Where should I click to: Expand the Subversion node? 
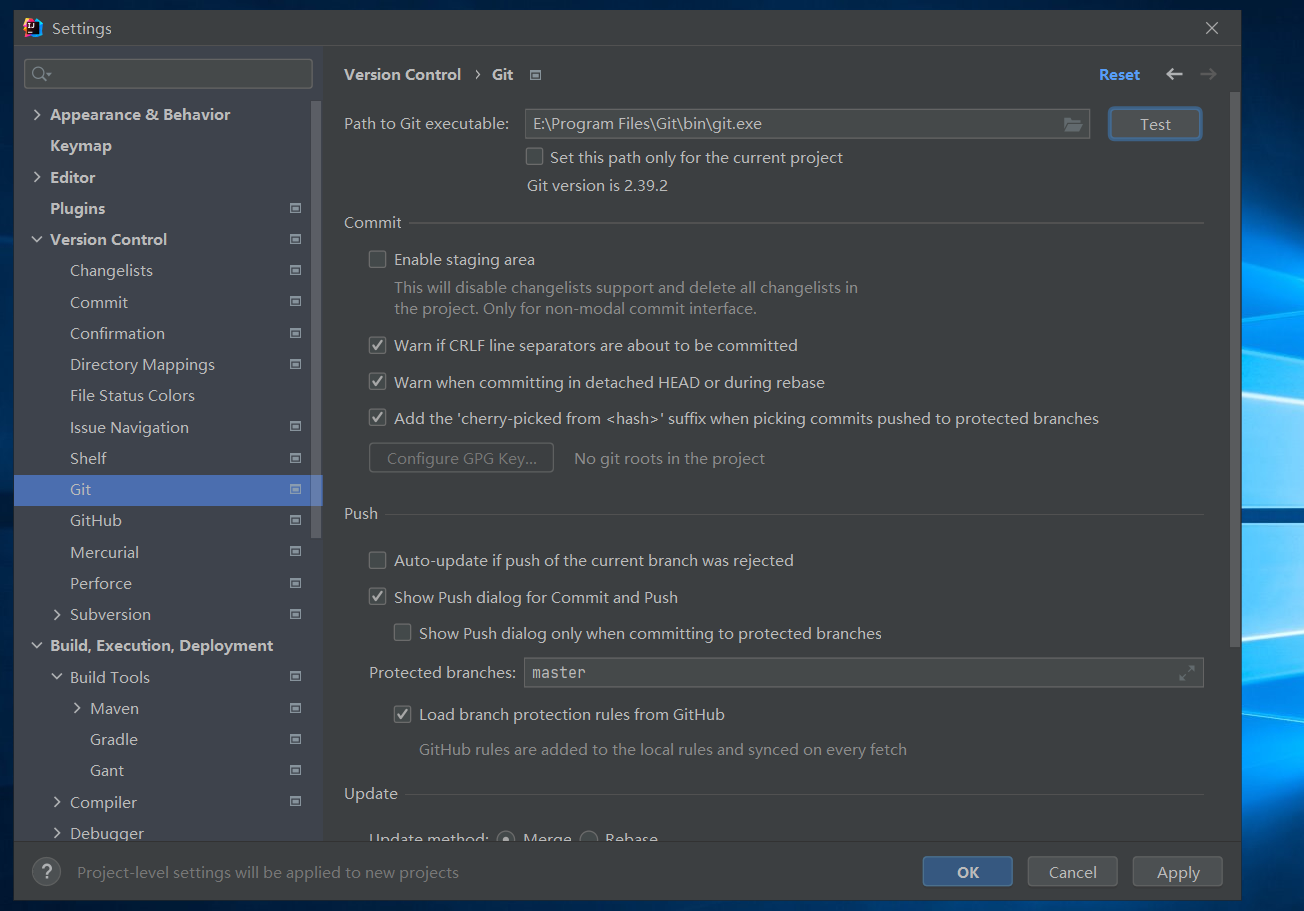tap(57, 614)
